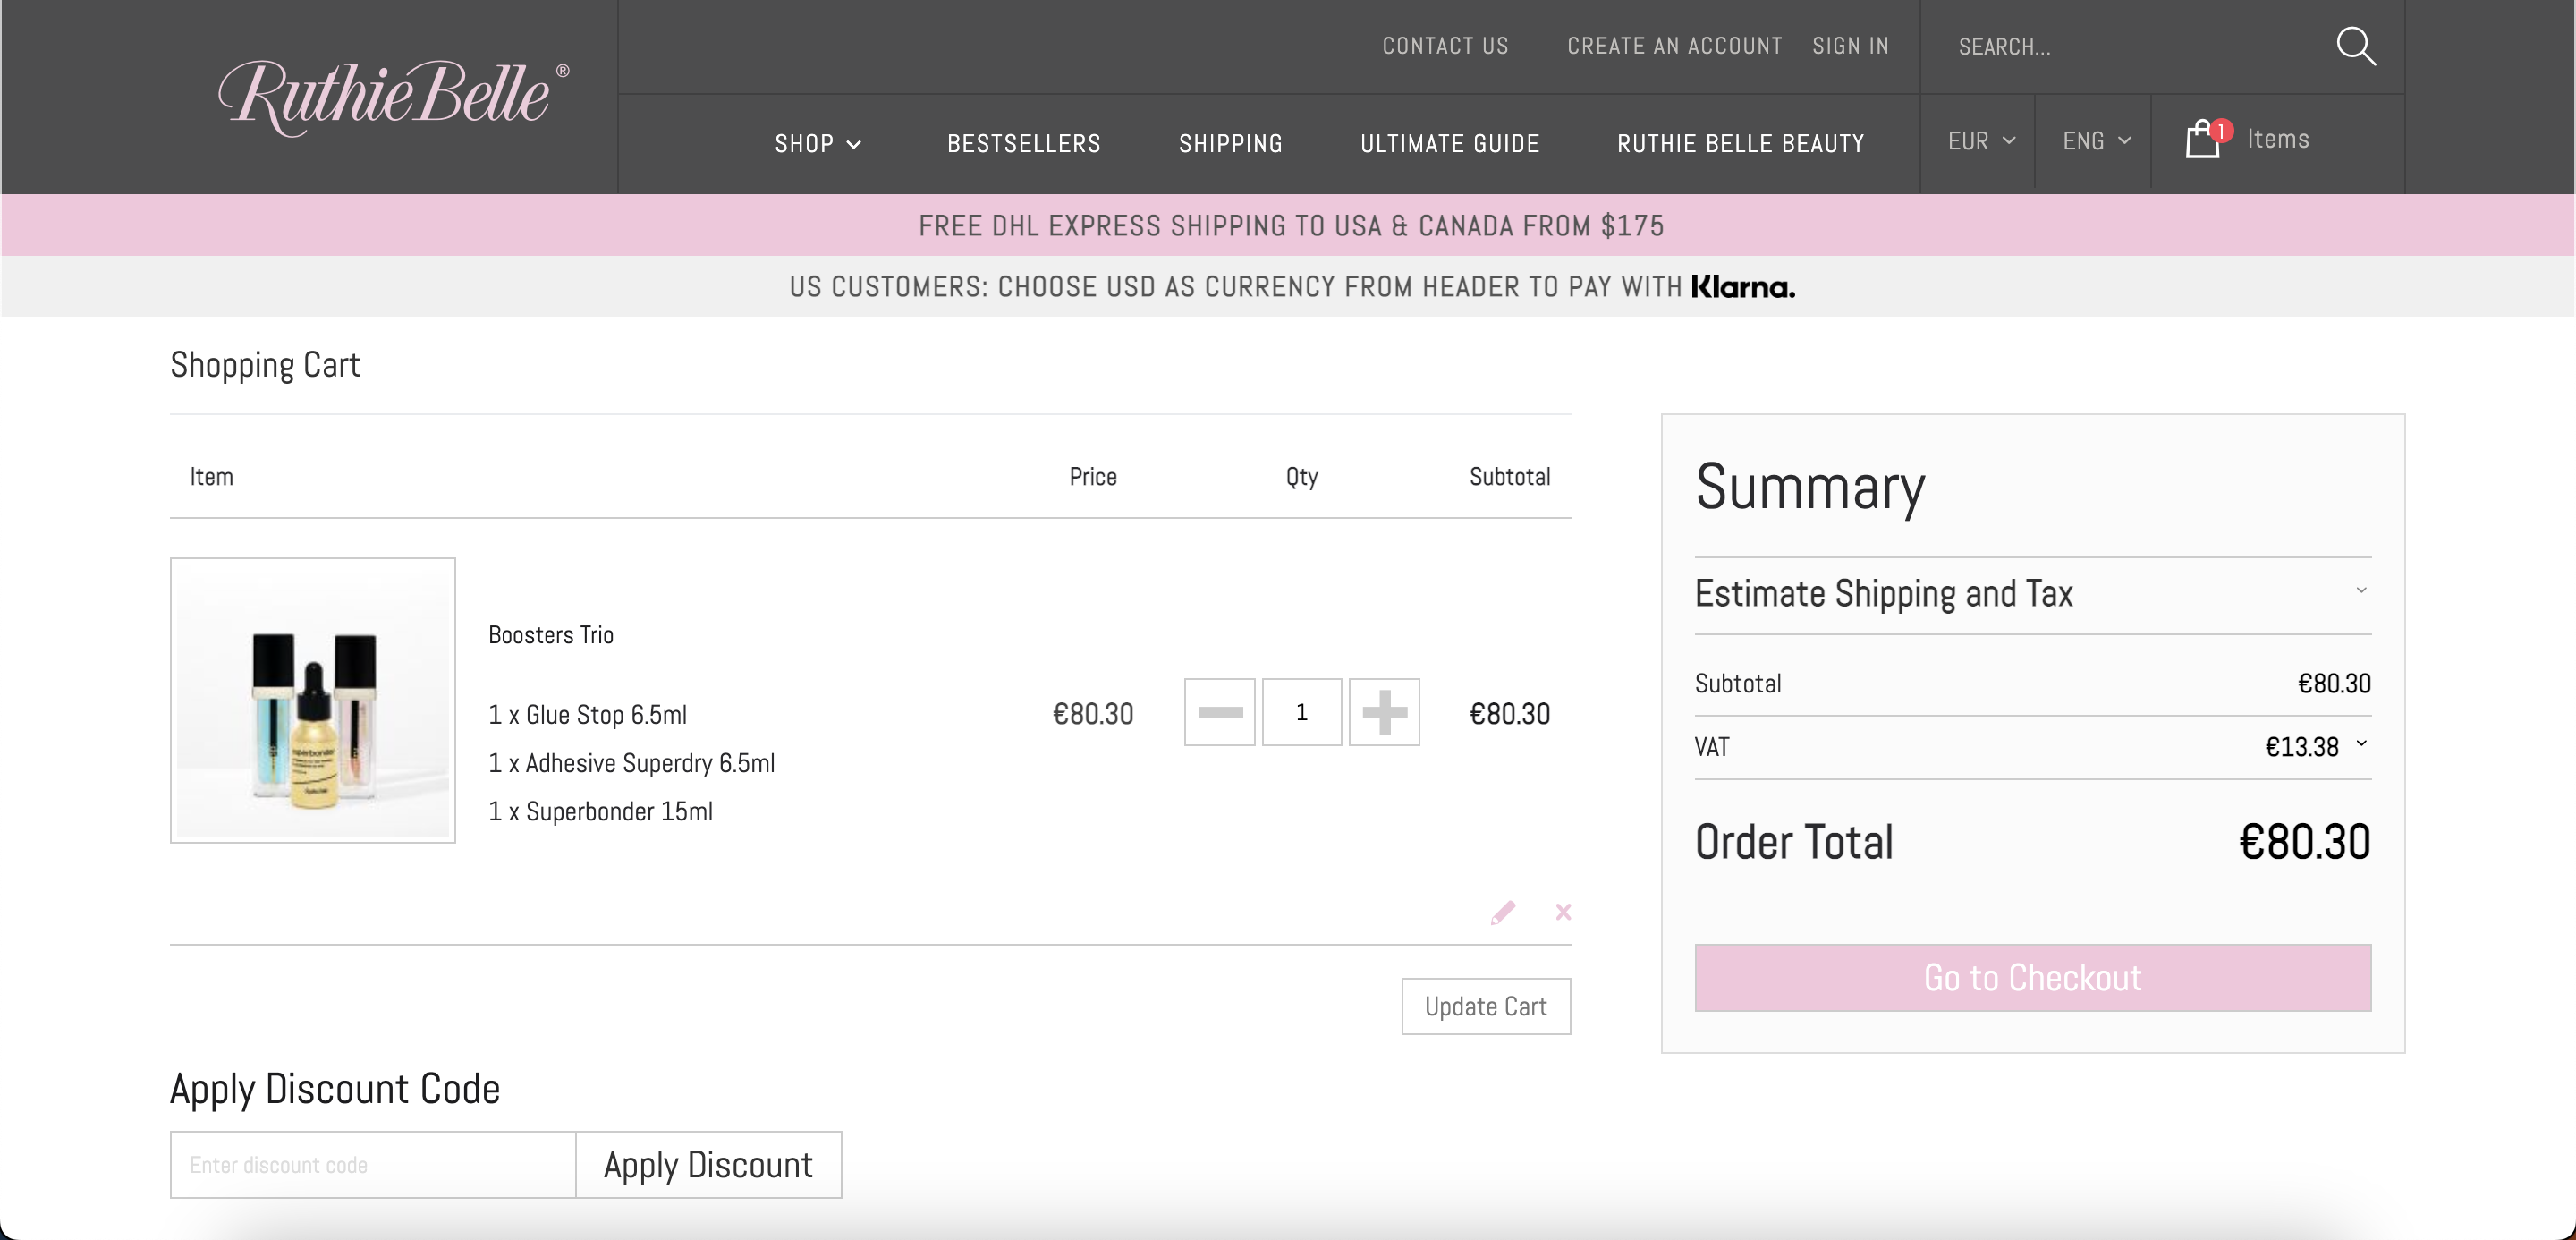The height and width of the screenshot is (1240, 2576).
Task: Open the EUR currency selector
Action: point(1980,141)
